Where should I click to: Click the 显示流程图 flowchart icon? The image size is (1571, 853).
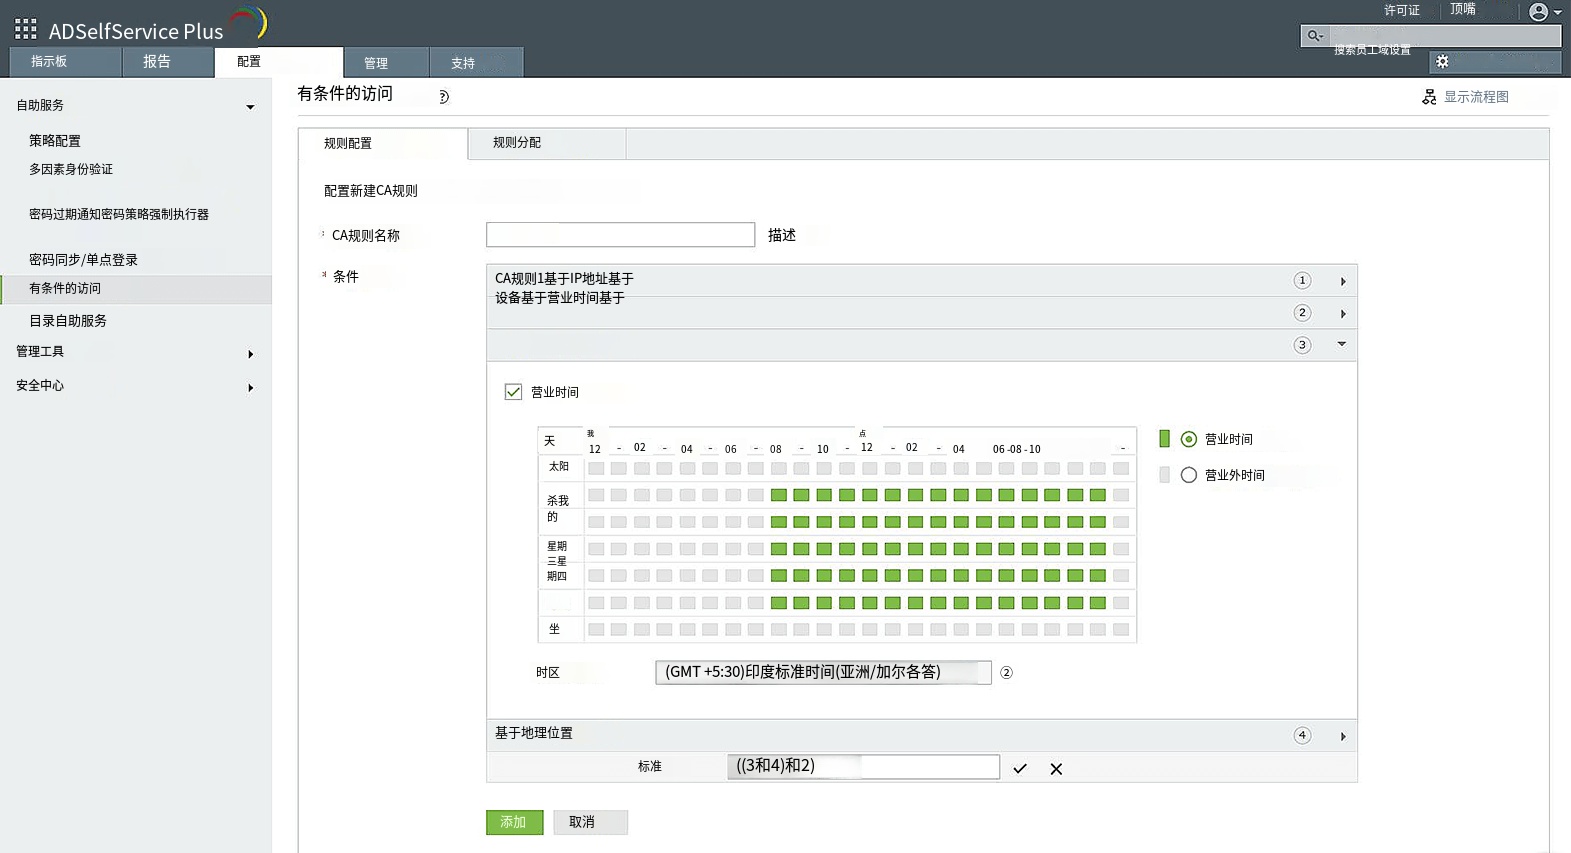tap(1429, 97)
